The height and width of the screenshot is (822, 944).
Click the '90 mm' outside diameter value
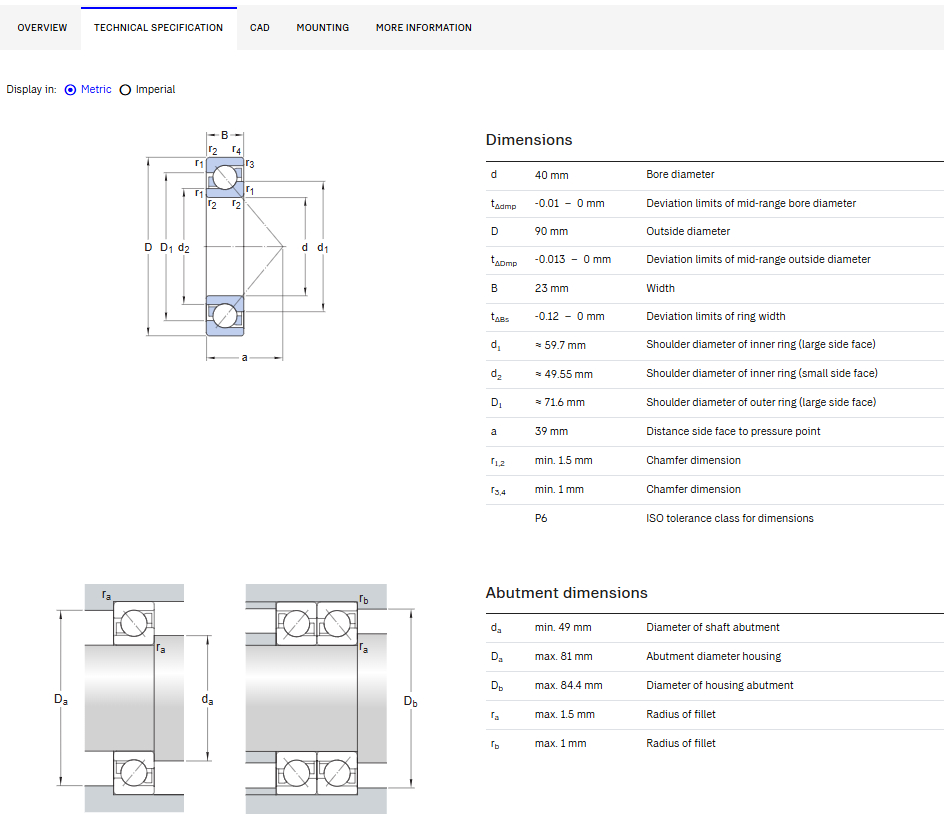[551, 231]
